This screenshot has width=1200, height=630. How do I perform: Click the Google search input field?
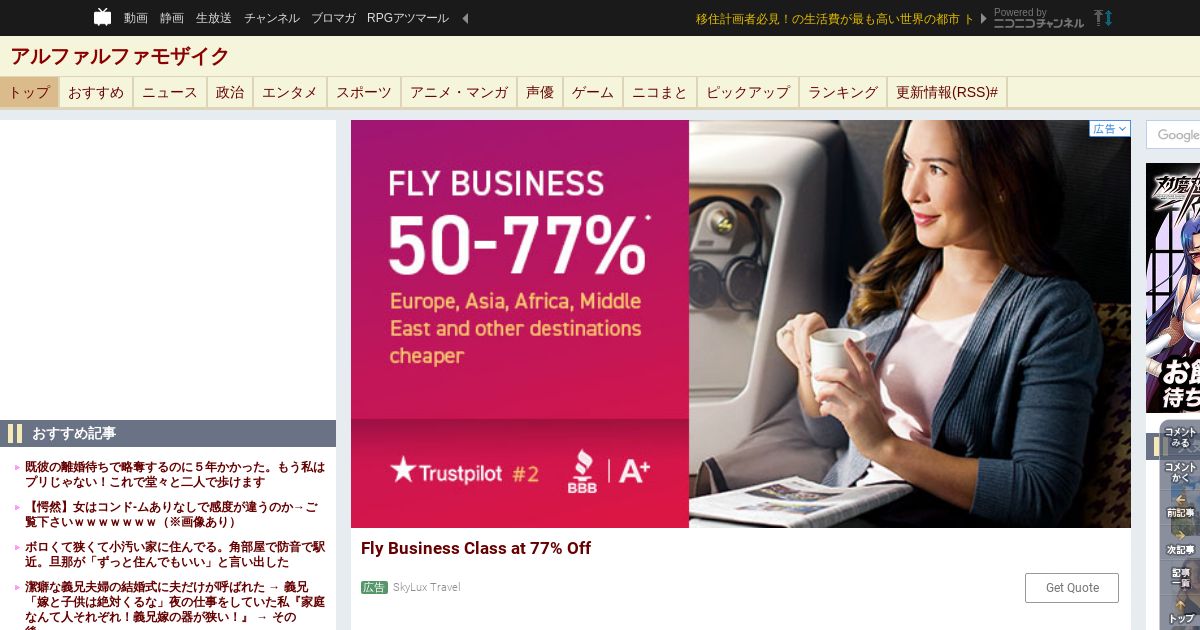coord(1173,135)
